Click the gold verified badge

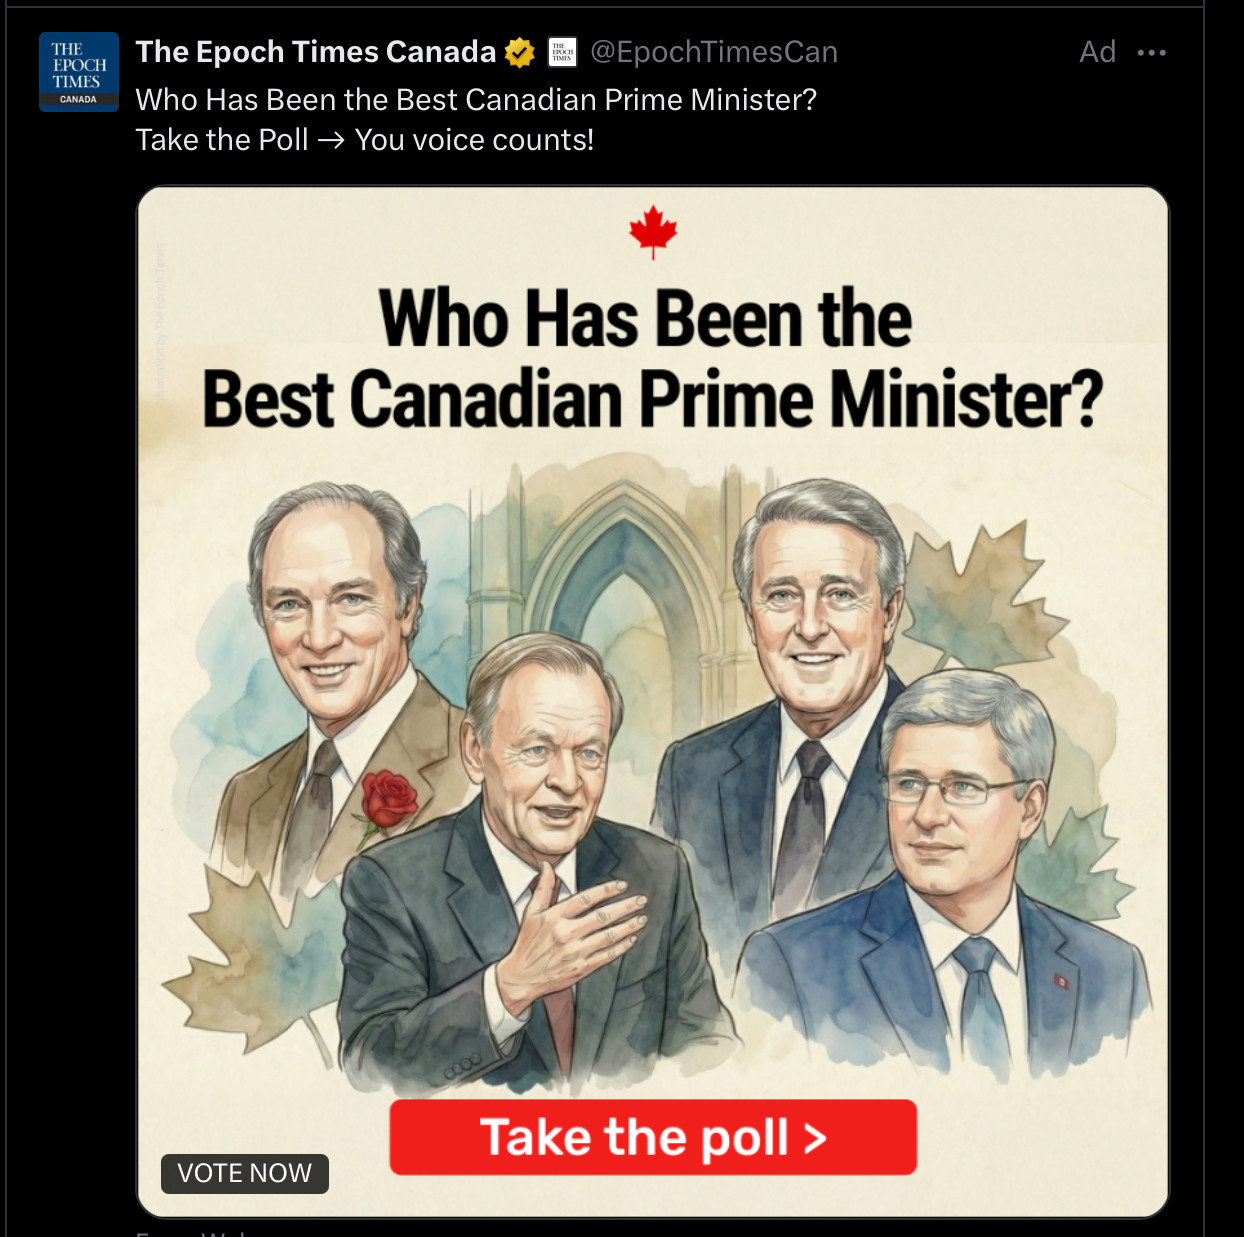(x=520, y=52)
